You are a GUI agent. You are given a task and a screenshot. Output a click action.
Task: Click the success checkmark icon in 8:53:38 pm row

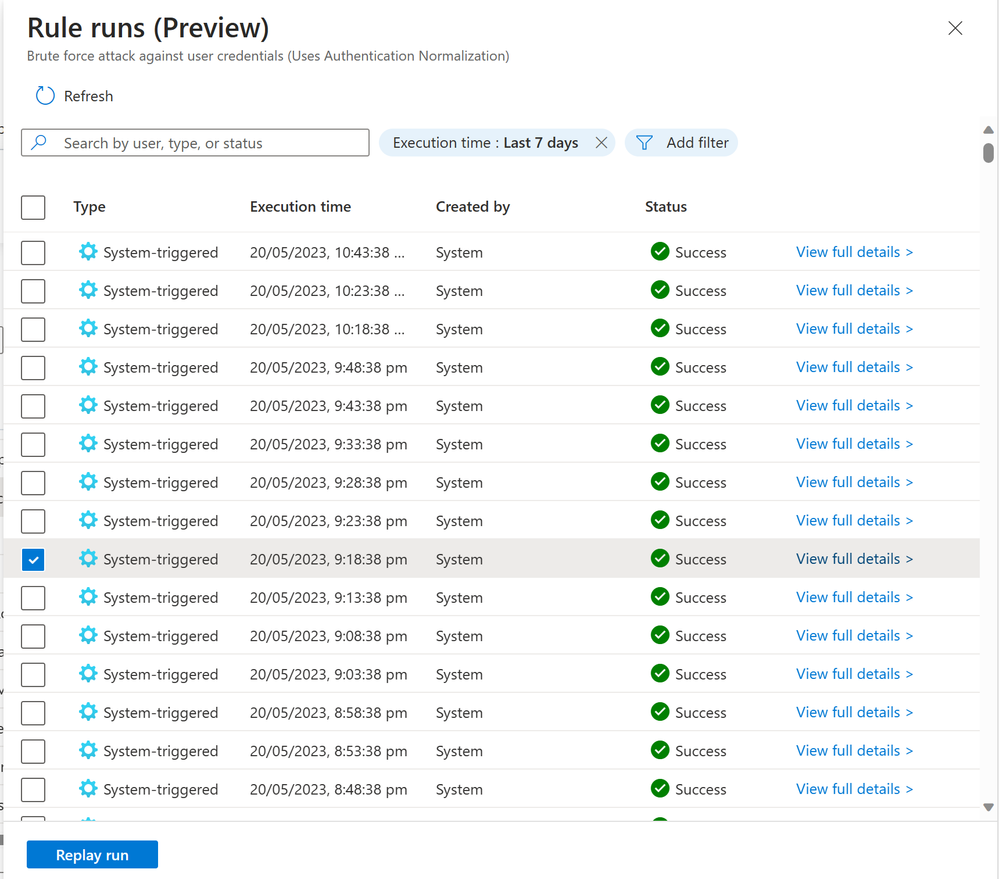(660, 750)
